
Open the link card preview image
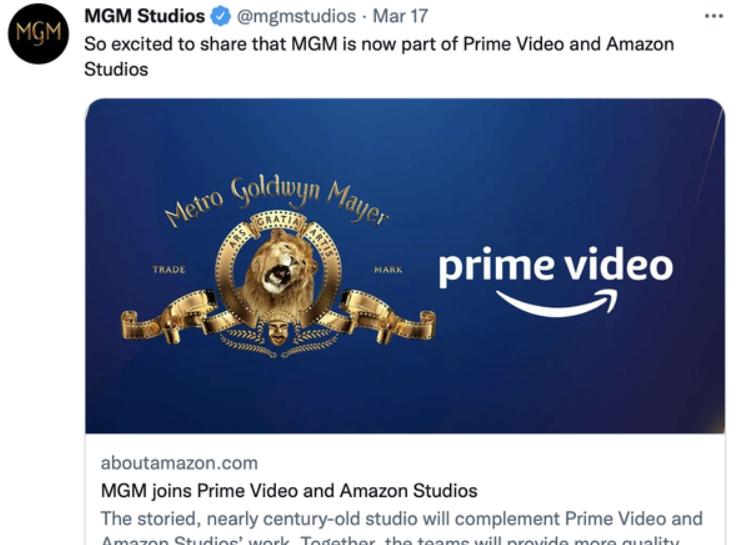pos(405,266)
